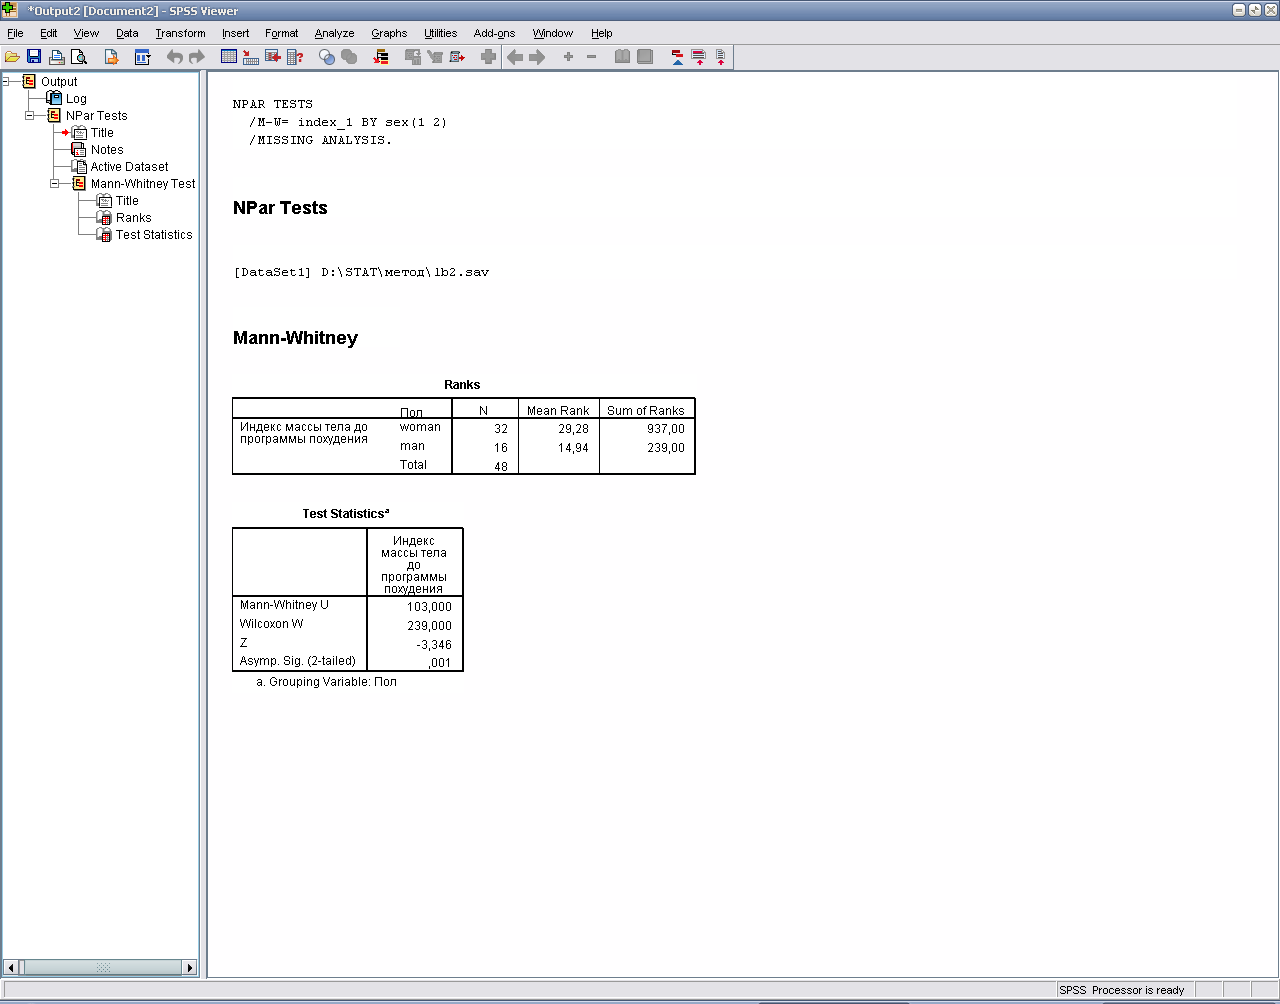Open the Utilities menu
The width and height of the screenshot is (1280, 1004).
[x=441, y=33]
